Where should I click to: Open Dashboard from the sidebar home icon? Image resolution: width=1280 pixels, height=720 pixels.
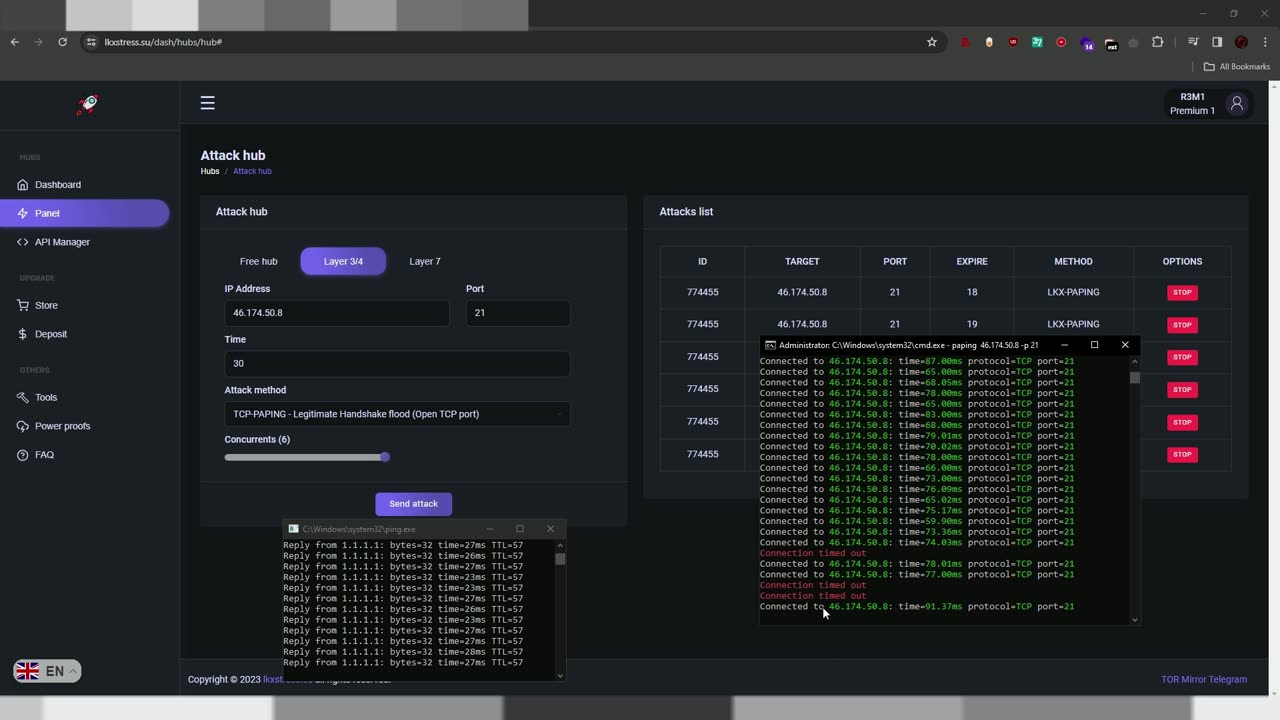pos(23,185)
